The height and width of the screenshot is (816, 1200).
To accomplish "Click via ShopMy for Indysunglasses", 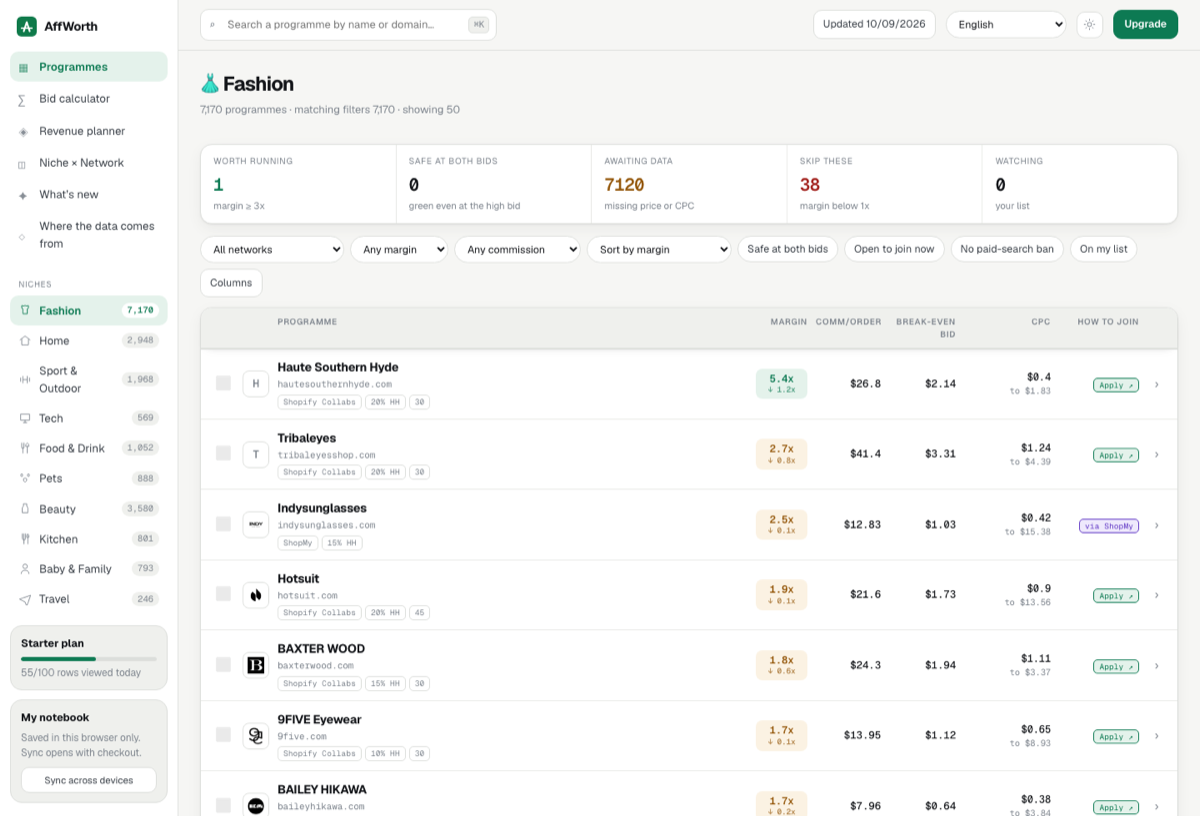I will 1109,525.
